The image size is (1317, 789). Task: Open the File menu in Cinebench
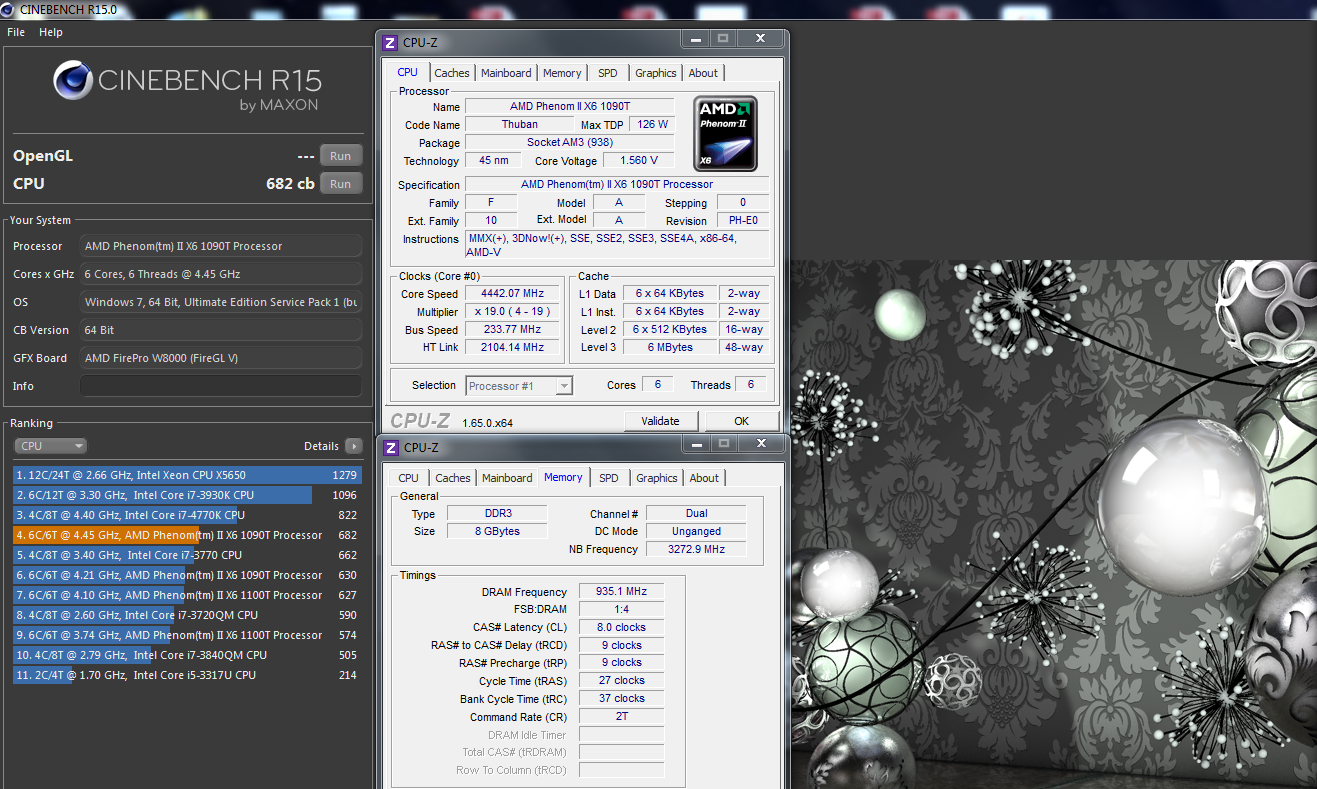tap(16, 32)
